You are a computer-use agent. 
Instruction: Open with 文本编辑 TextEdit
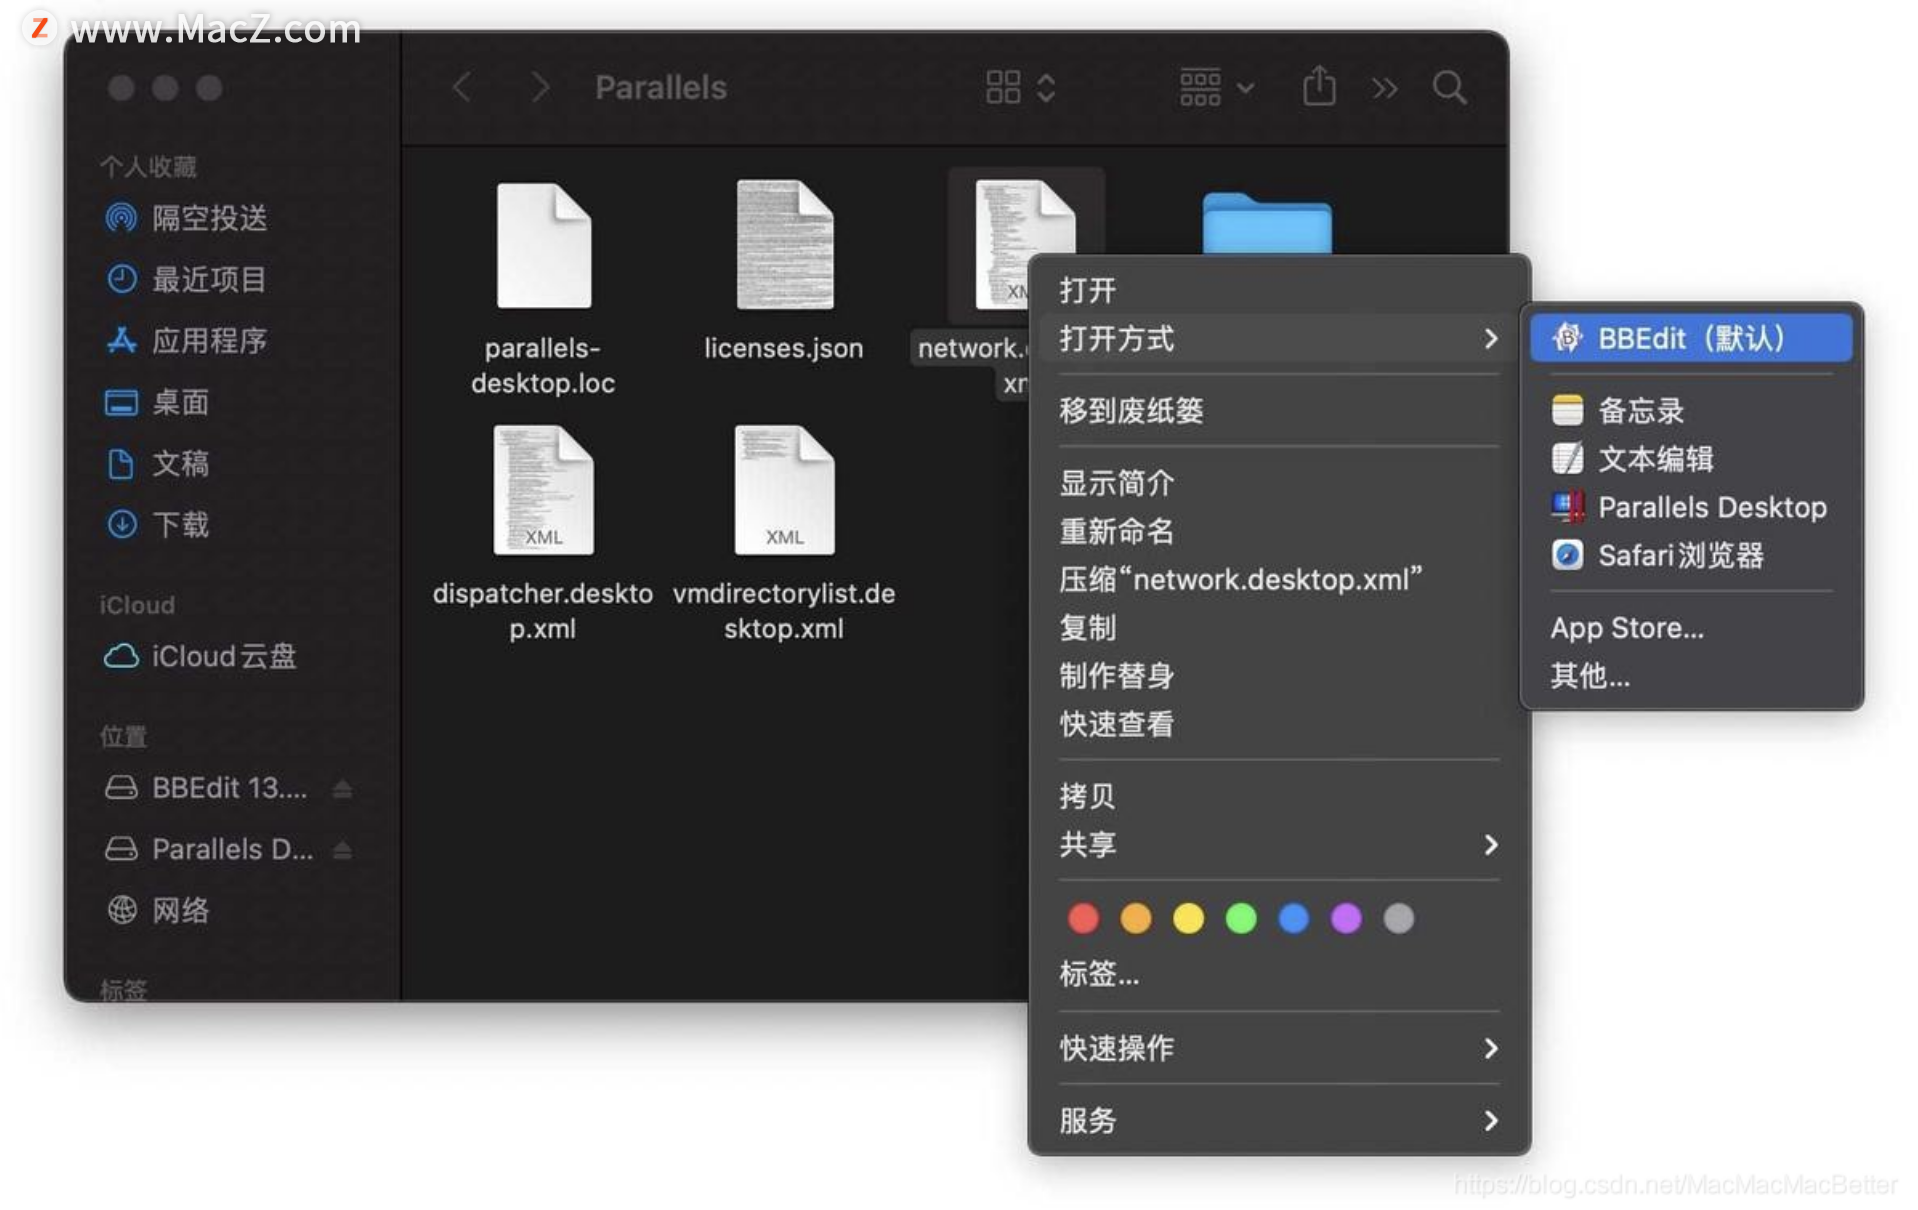[x=1690, y=459]
